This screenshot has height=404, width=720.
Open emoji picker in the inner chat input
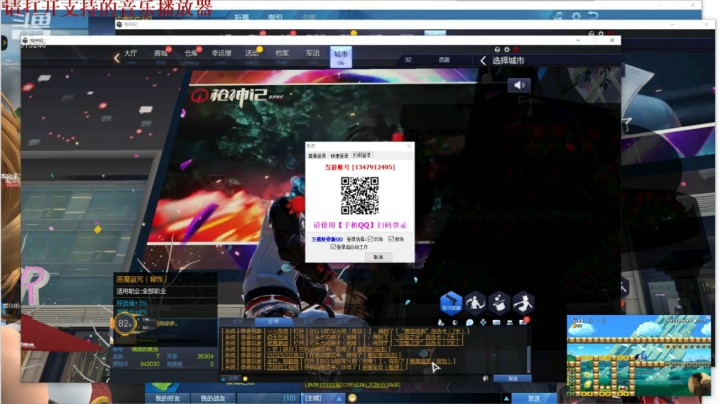[245, 379]
